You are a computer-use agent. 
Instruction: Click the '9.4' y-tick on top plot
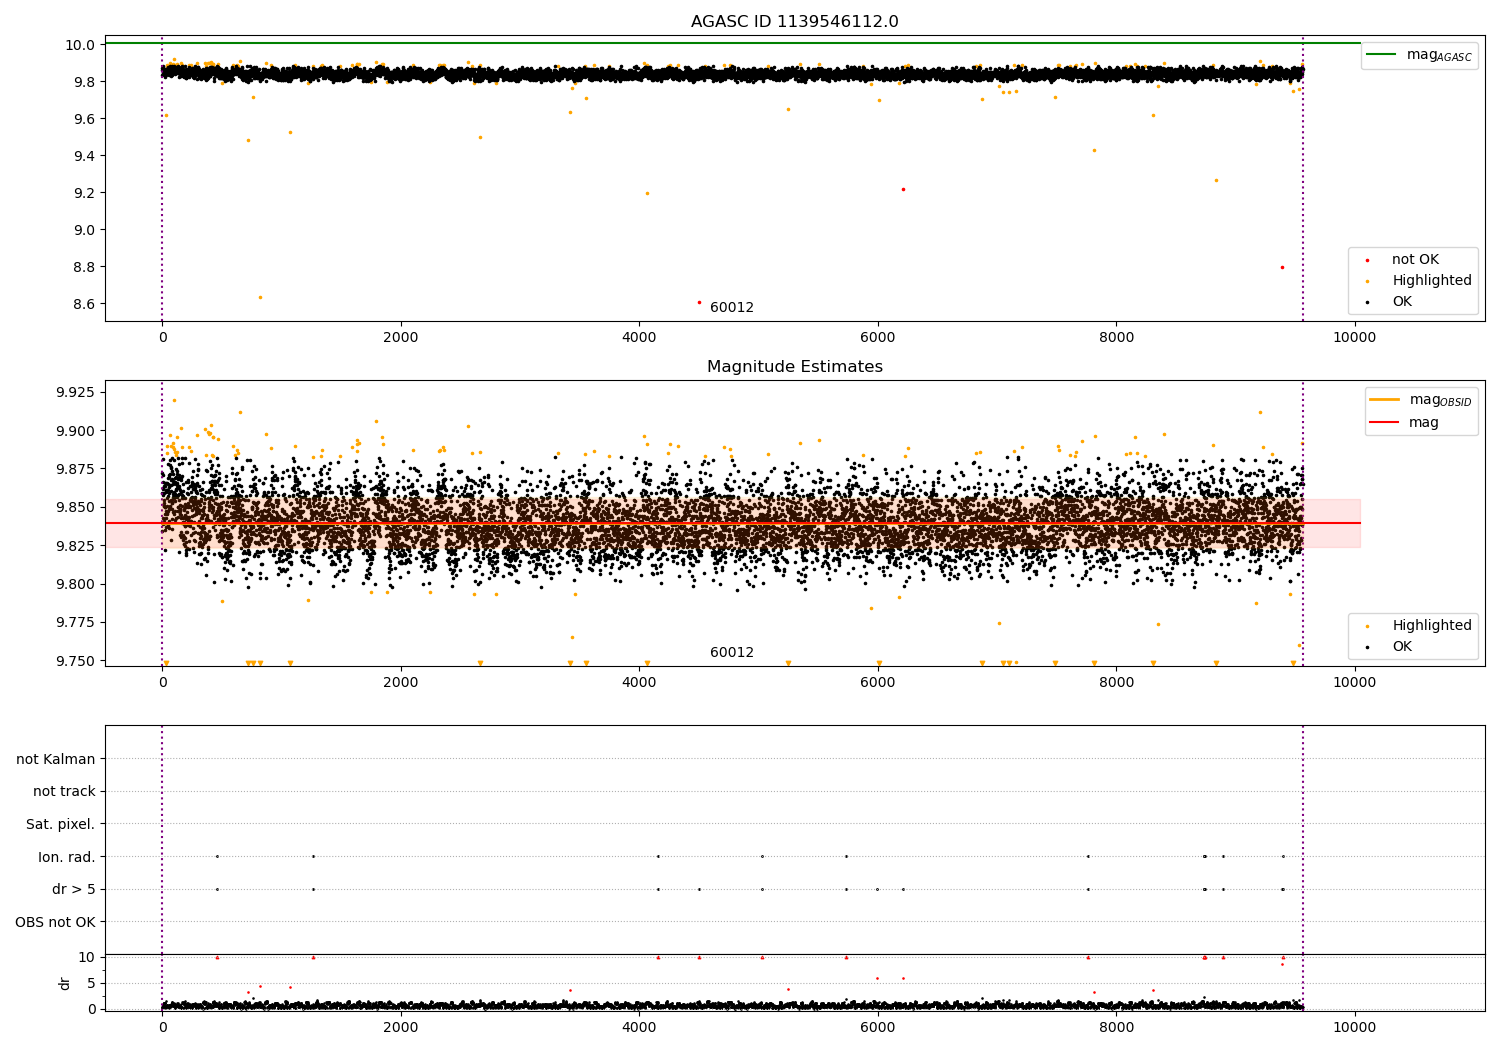click(x=84, y=156)
